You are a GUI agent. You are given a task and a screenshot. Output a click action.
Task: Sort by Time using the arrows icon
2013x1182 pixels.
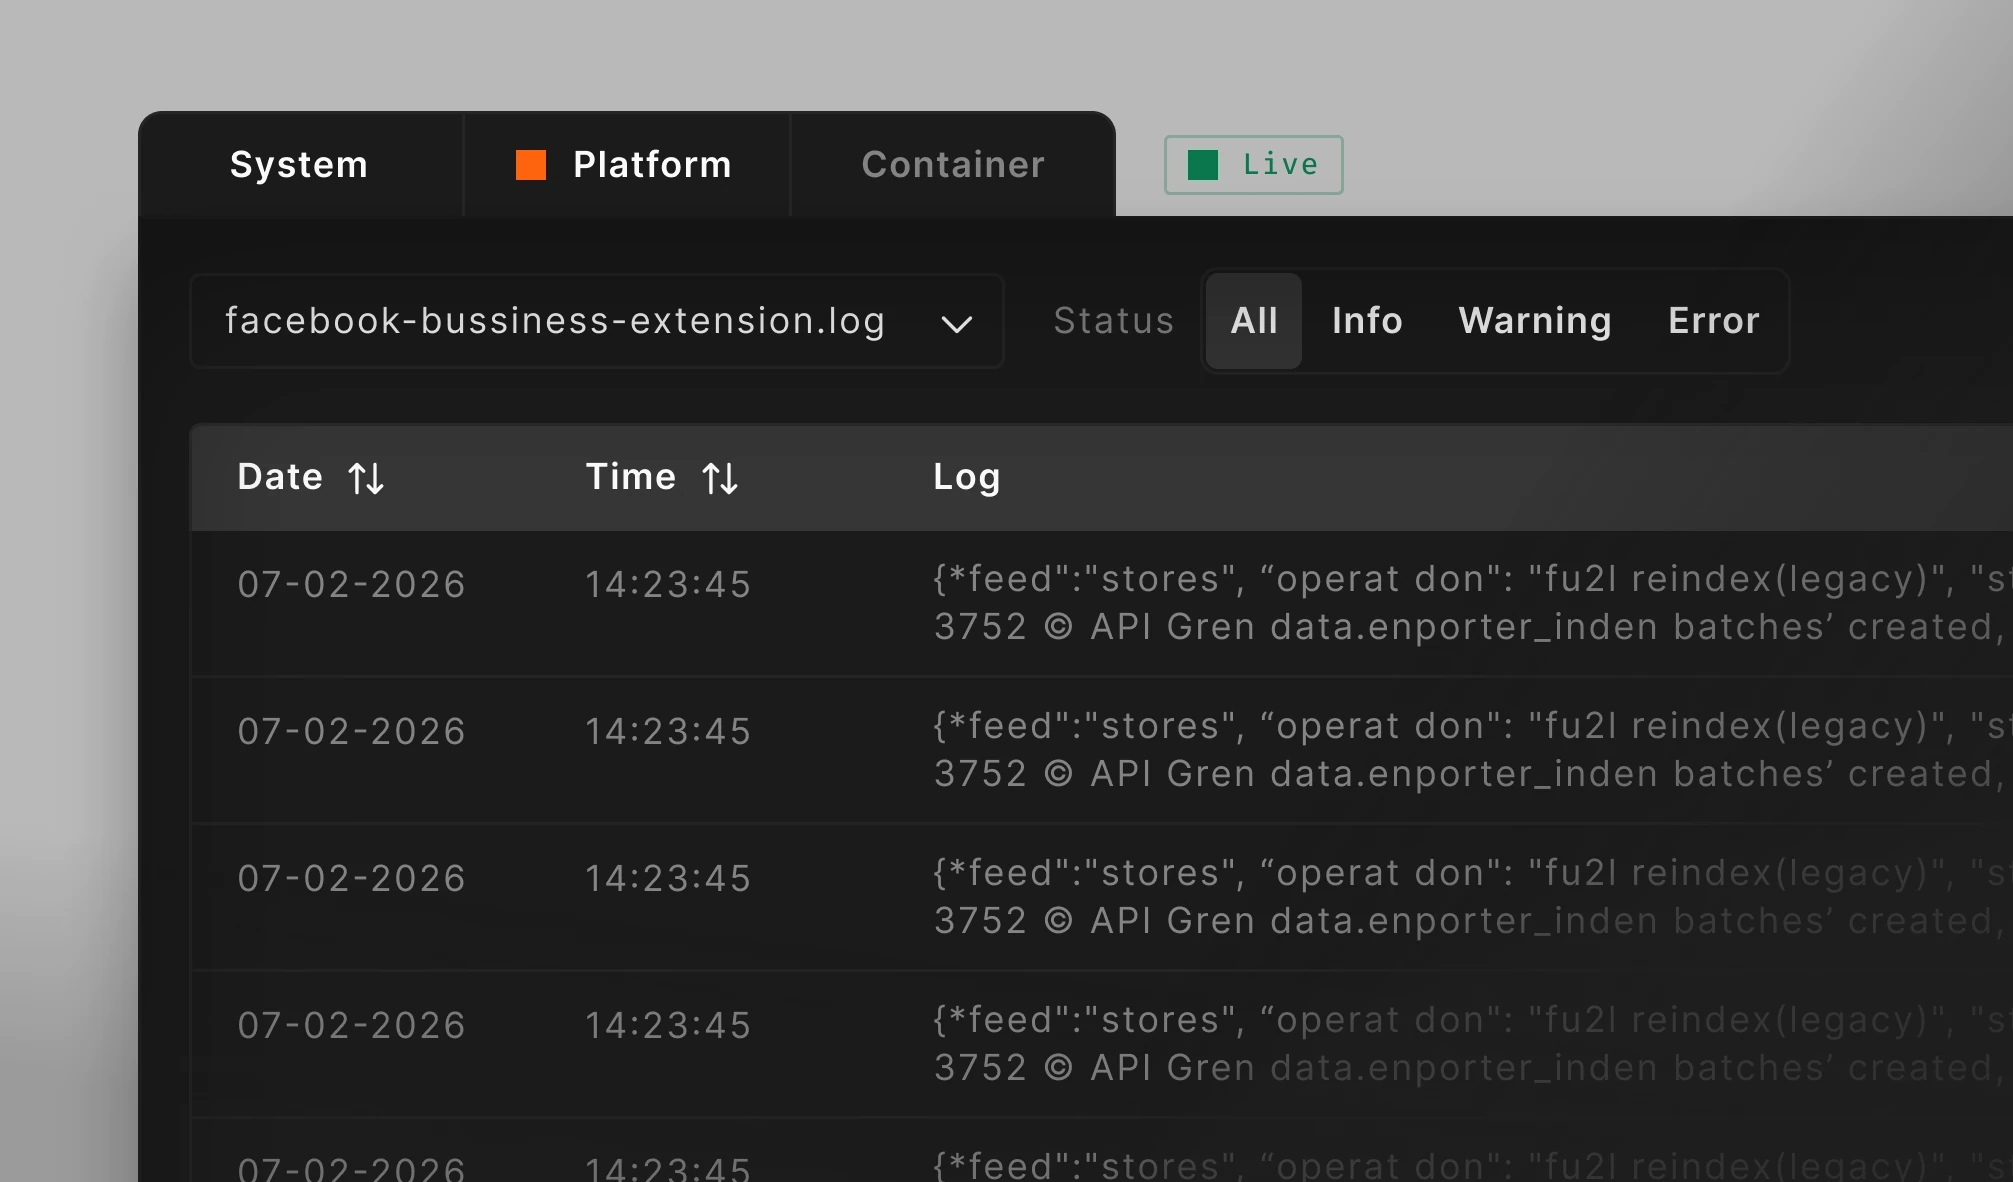point(720,478)
